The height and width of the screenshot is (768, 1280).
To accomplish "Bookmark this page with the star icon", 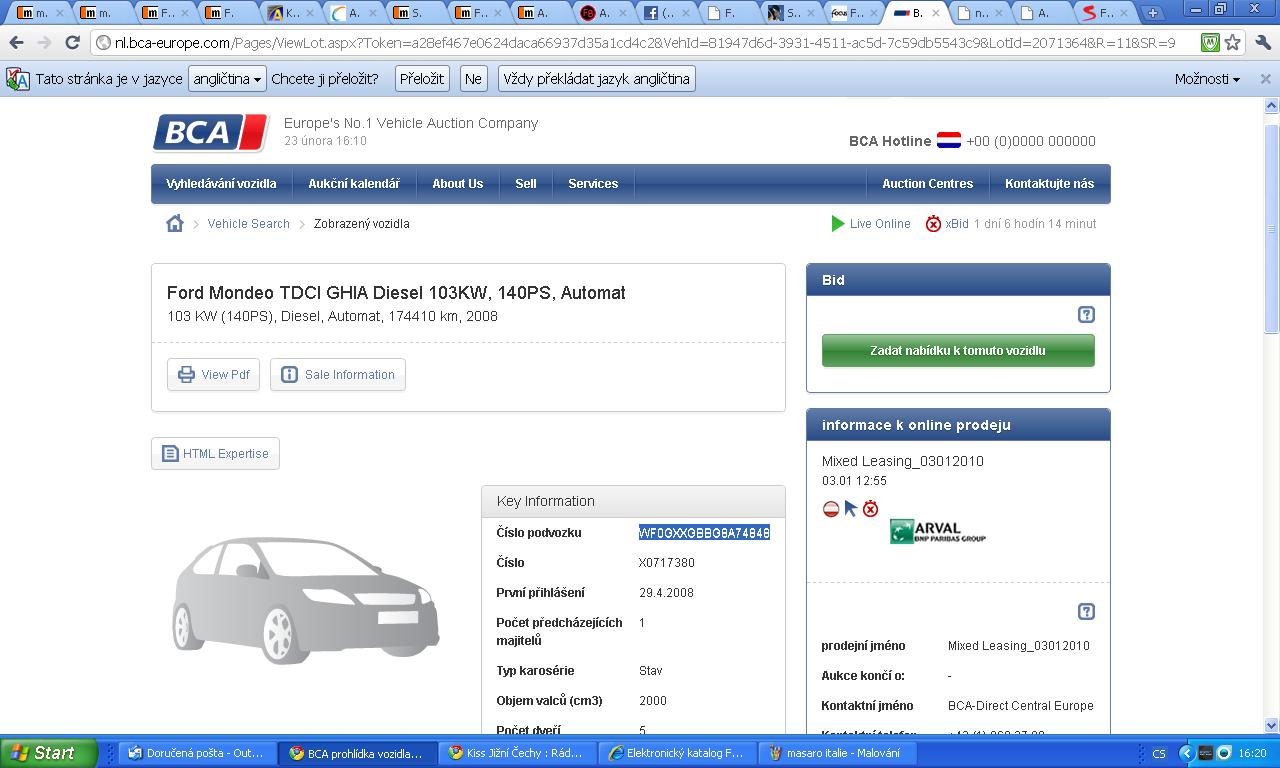I will pos(1233,43).
